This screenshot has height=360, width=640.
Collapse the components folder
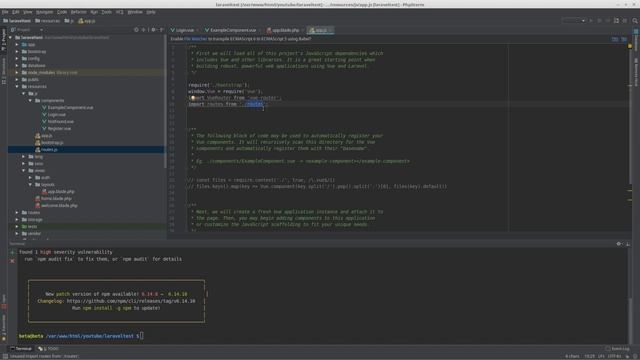(30, 100)
